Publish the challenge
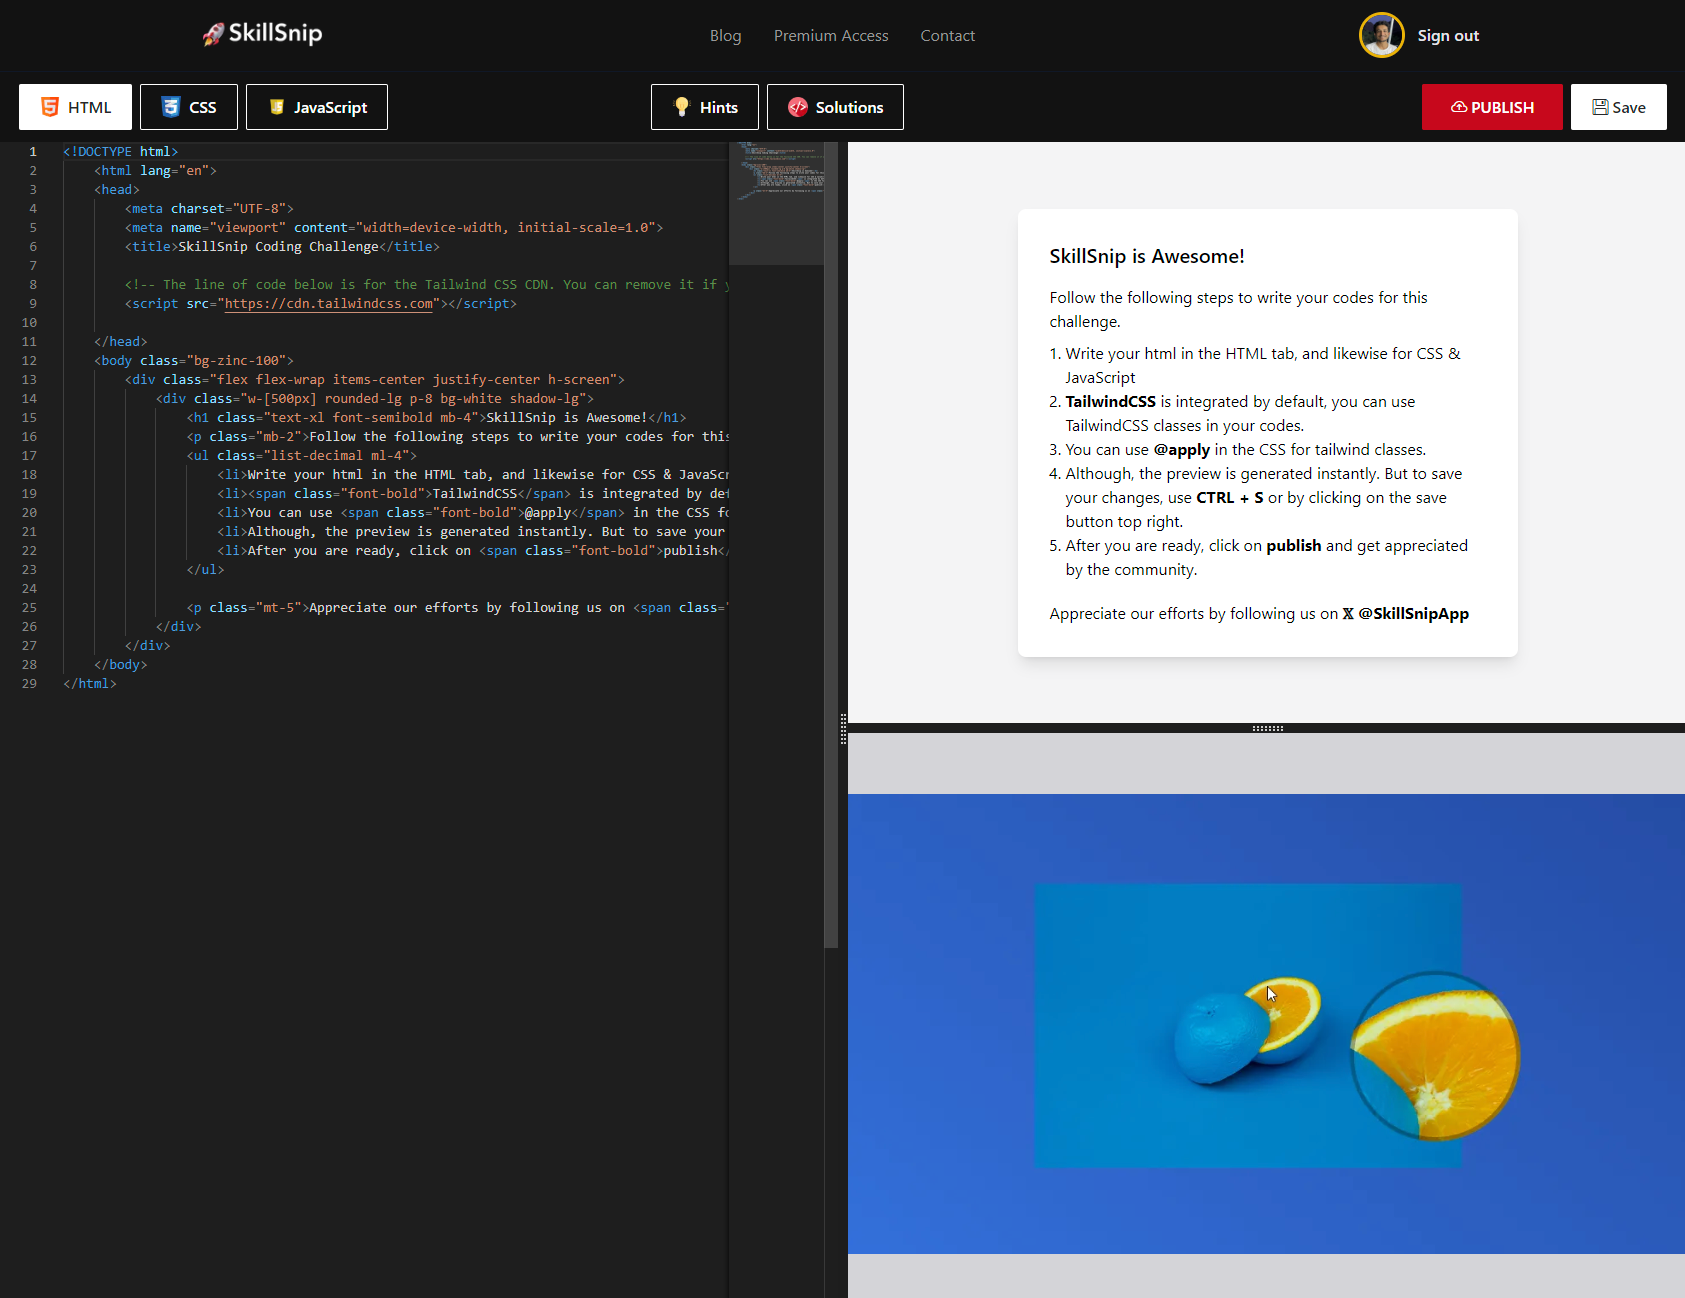This screenshot has width=1685, height=1298. (1492, 107)
